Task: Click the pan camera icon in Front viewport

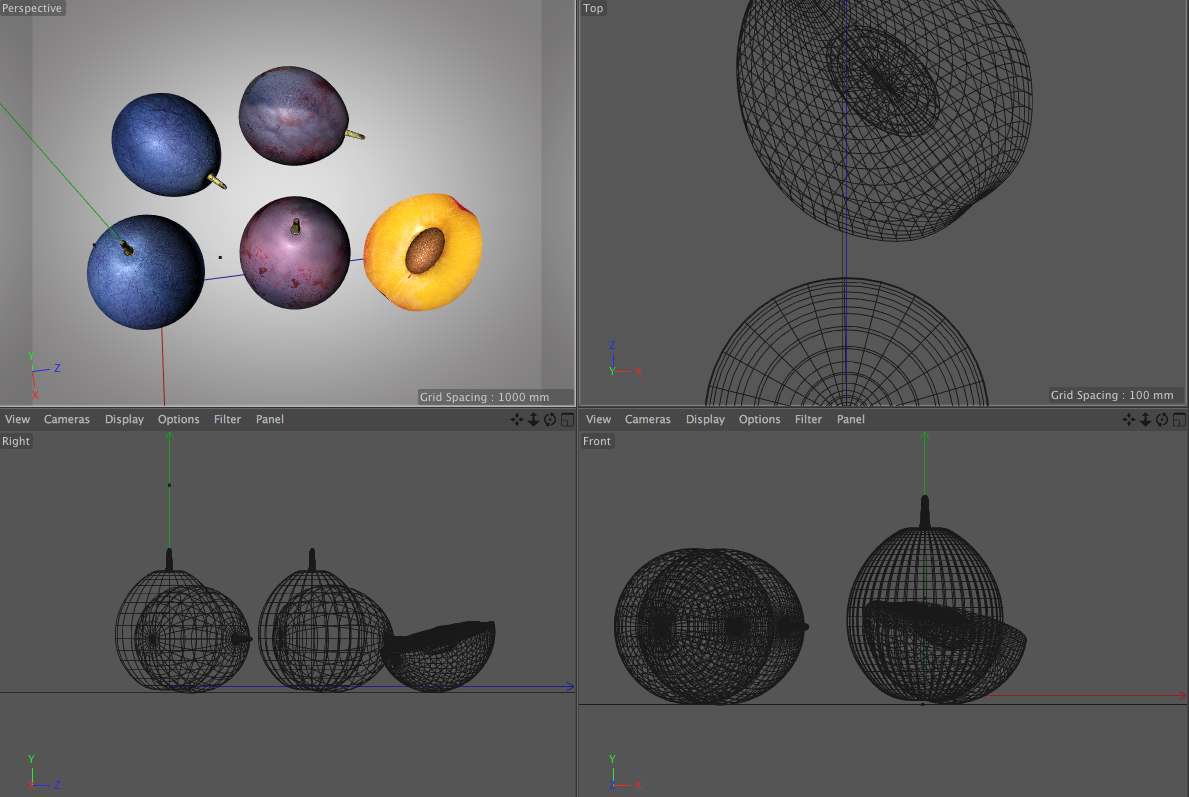Action: pos(1129,420)
